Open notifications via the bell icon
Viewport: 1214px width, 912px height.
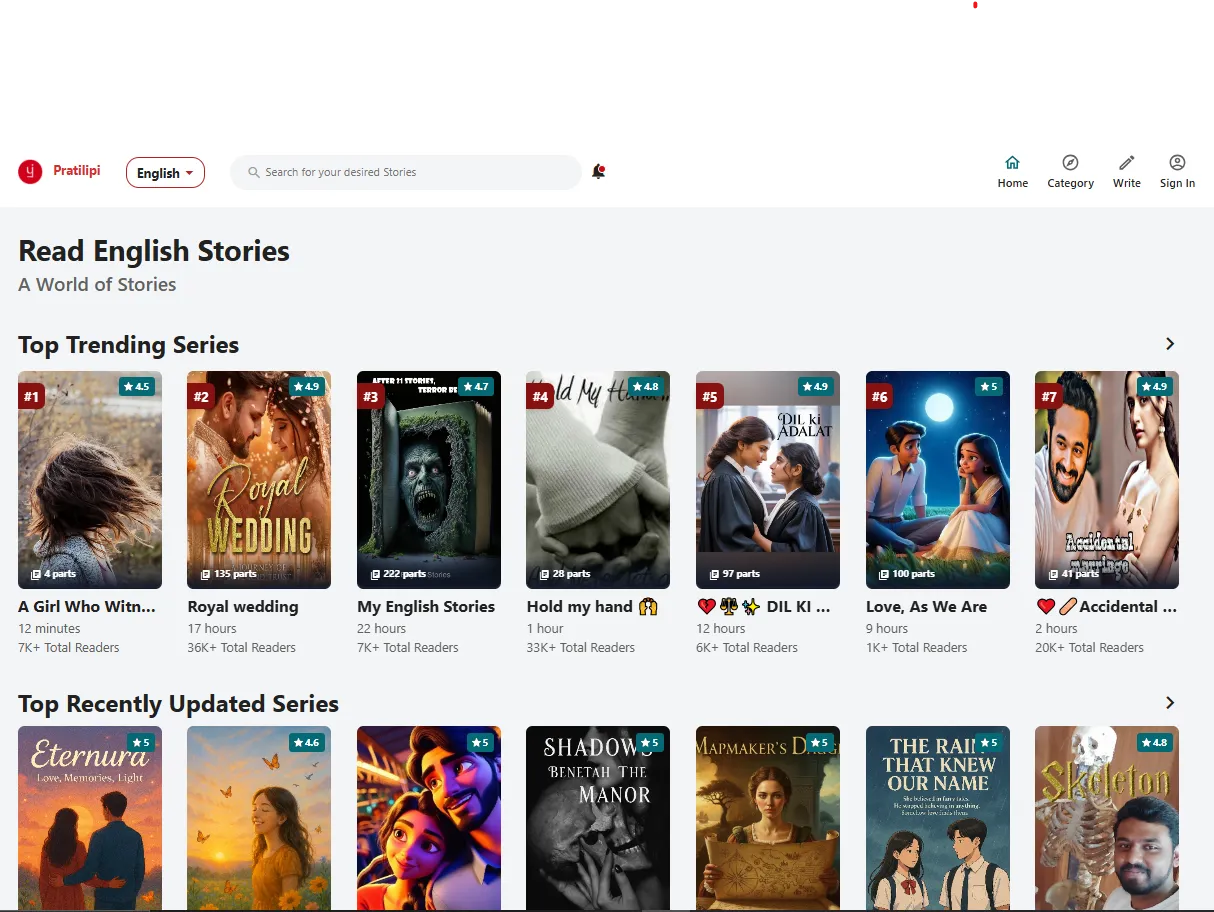(x=598, y=171)
